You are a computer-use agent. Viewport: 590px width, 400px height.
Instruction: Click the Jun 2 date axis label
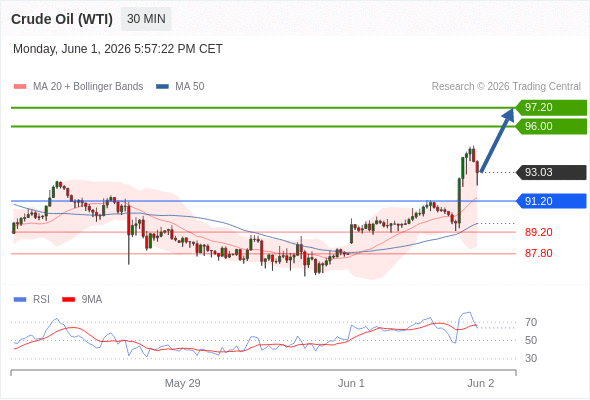coord(481,383)
